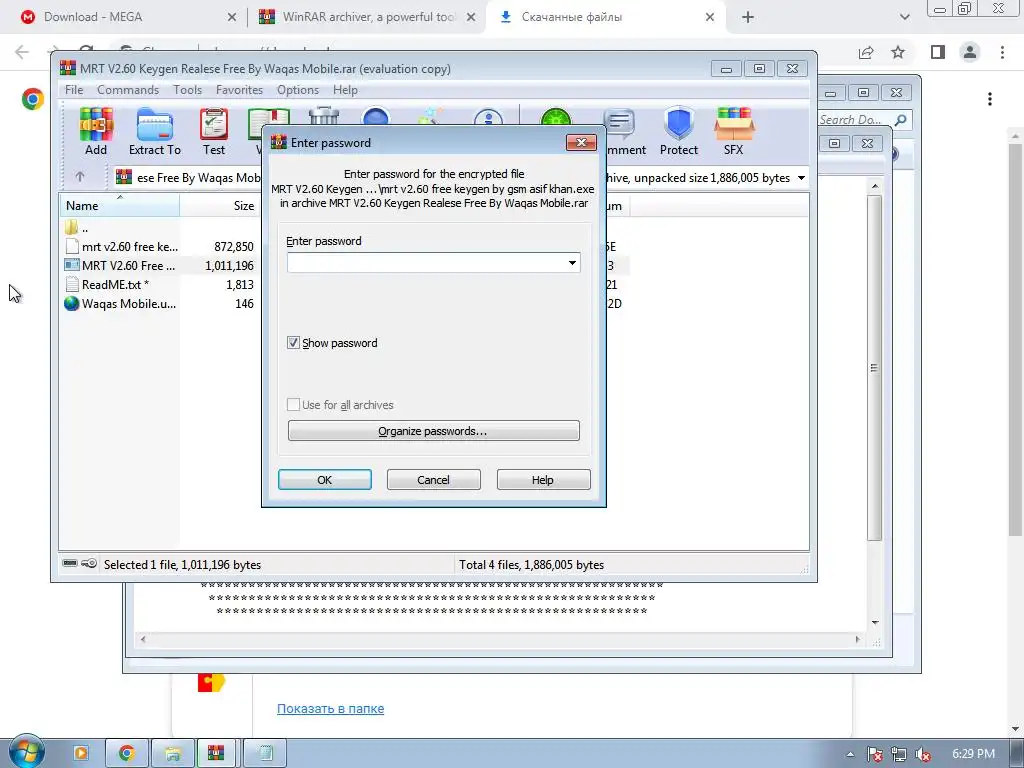
Task: Open the file explorer taskbar icon
Action: coord(172,753)
